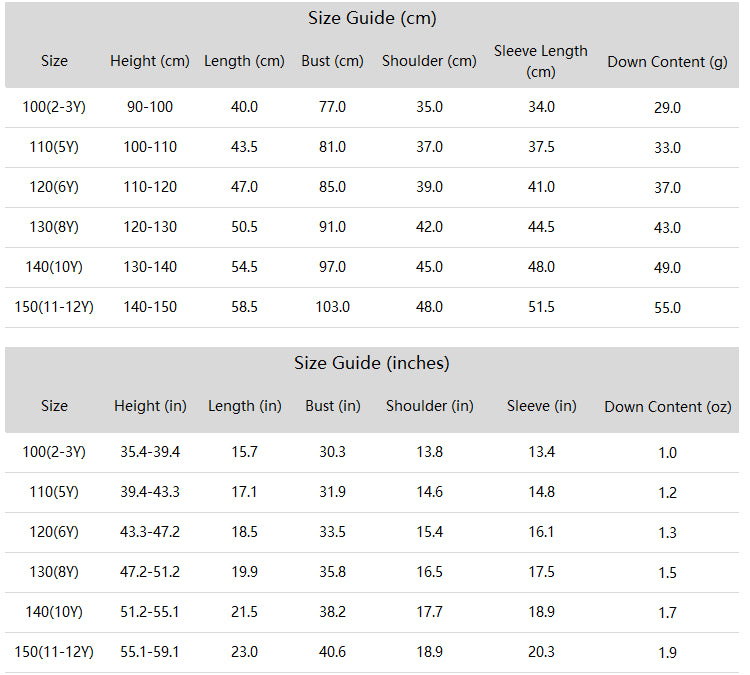Screen dimensions: 750x675
Task: Click the Size Guide (cm) title
Action: coord(372,18)
